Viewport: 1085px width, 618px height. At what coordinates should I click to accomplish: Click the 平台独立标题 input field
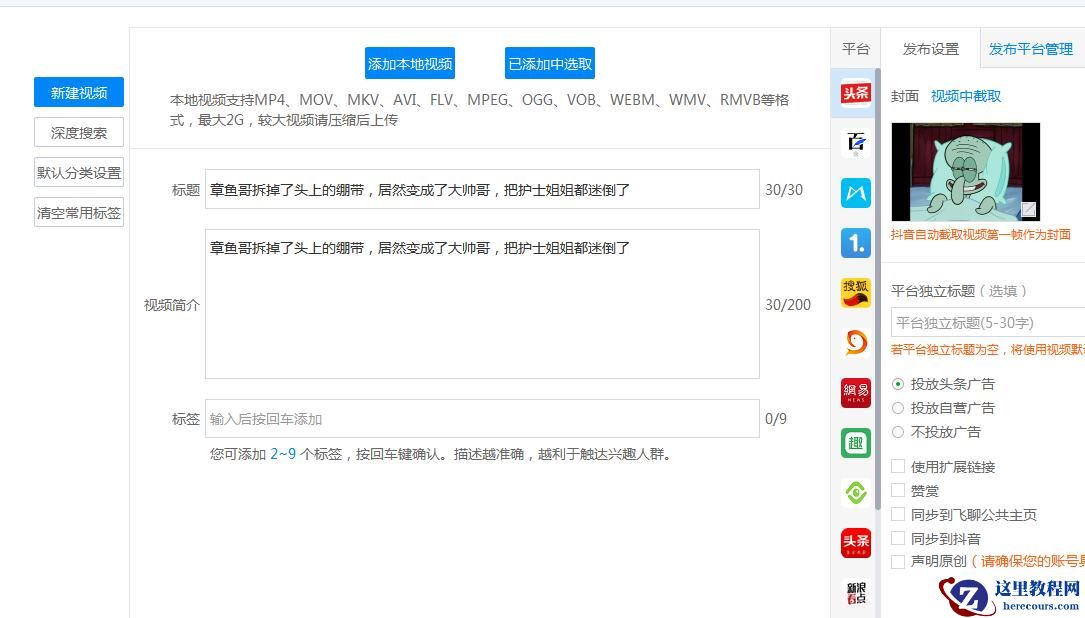point(987,322)
